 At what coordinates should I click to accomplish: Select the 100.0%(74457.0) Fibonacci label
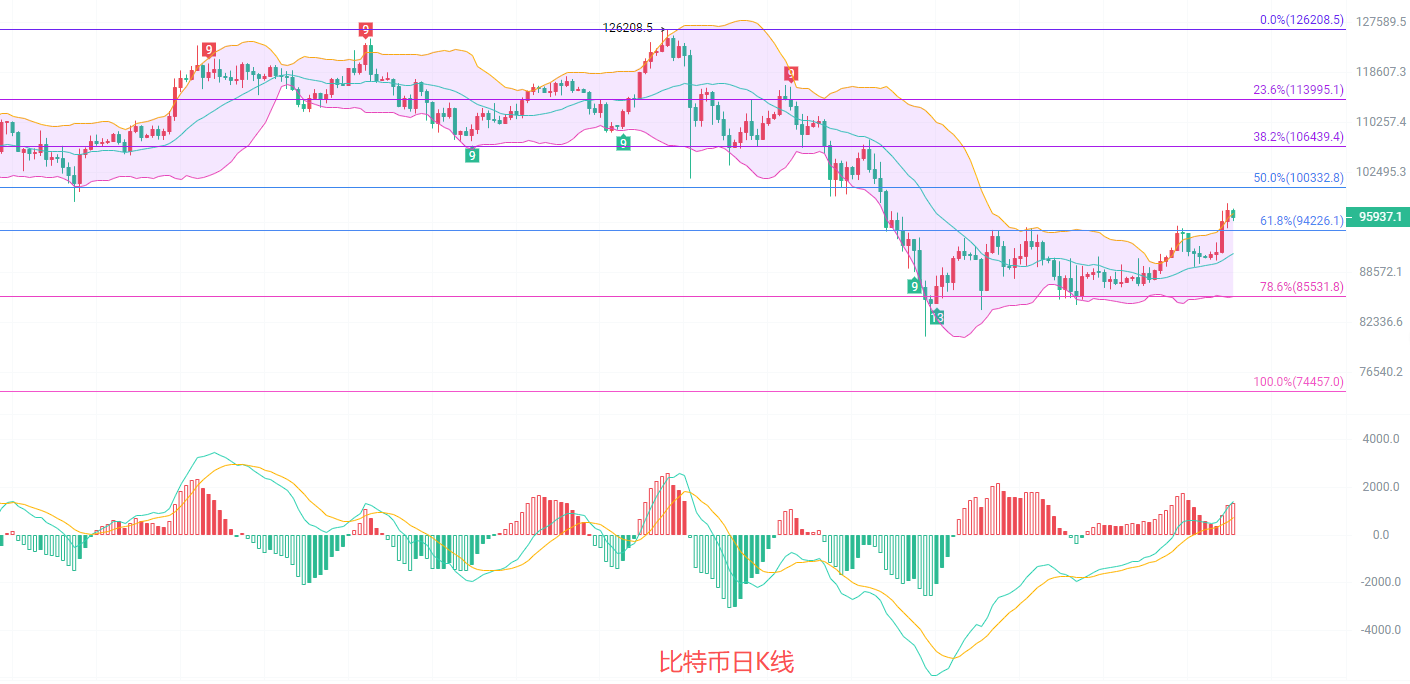pos(1298,382)
